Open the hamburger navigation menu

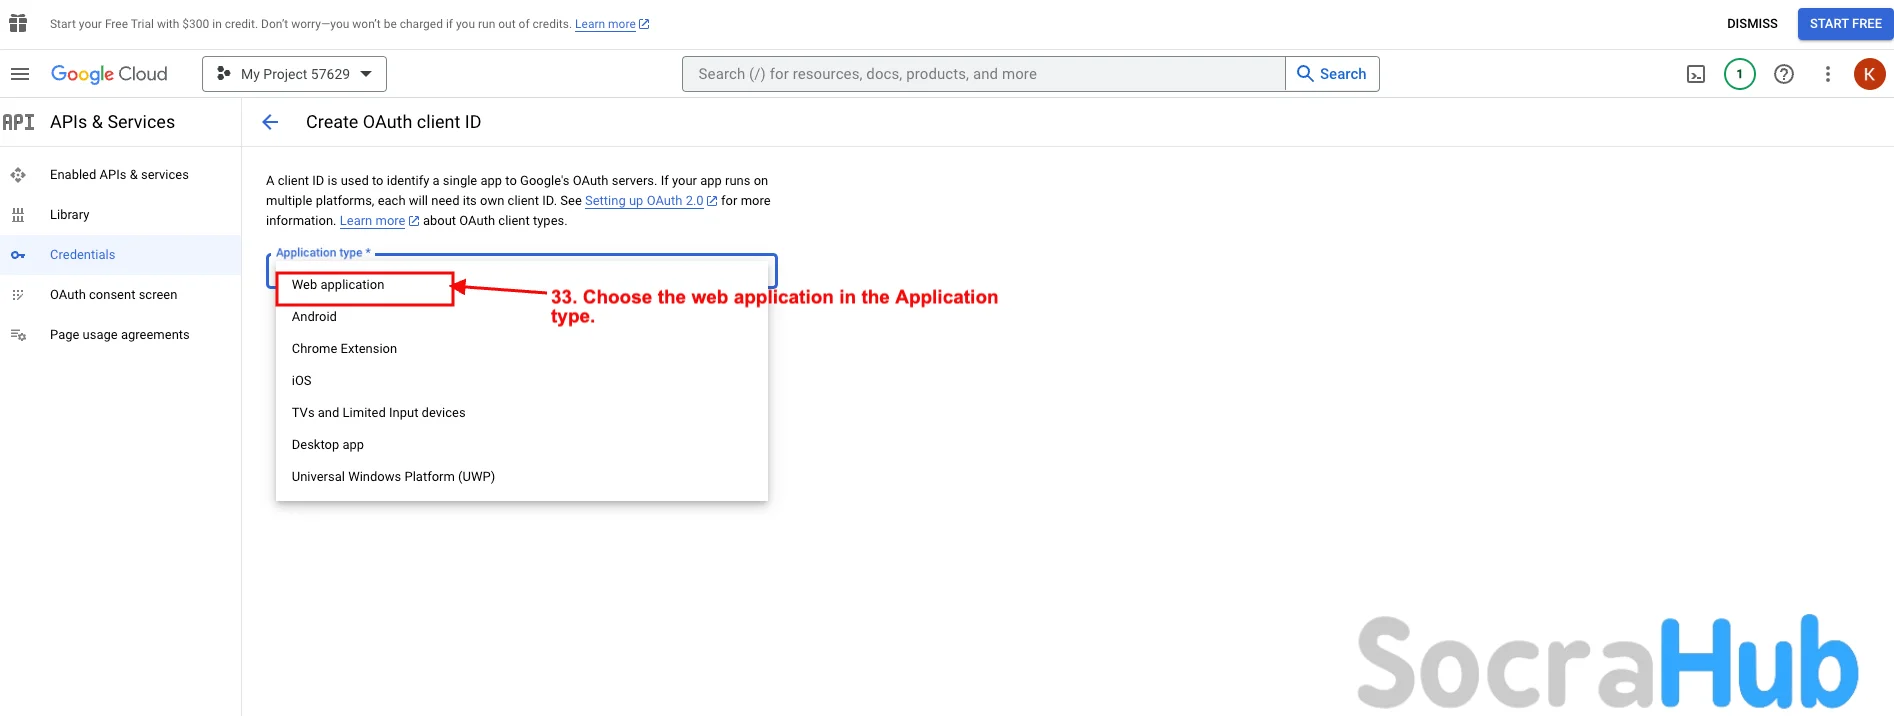(x=20, y=74)
